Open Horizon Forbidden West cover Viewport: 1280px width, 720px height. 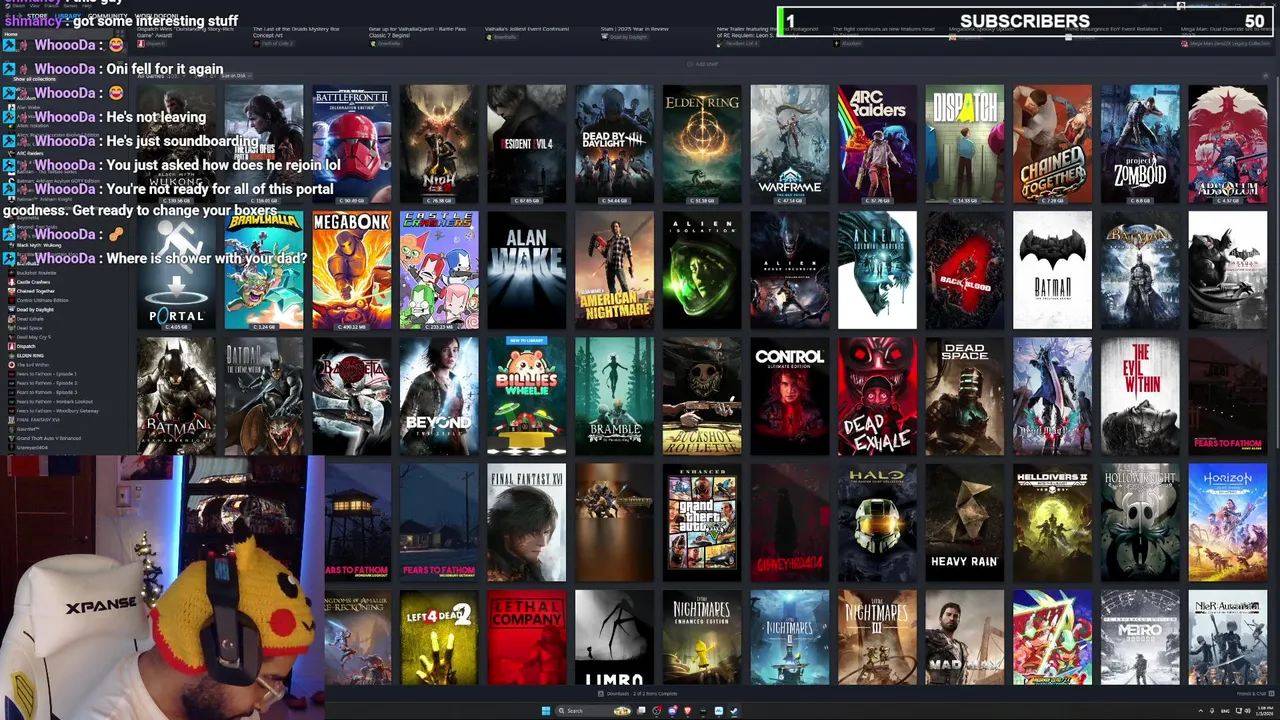1228,522
